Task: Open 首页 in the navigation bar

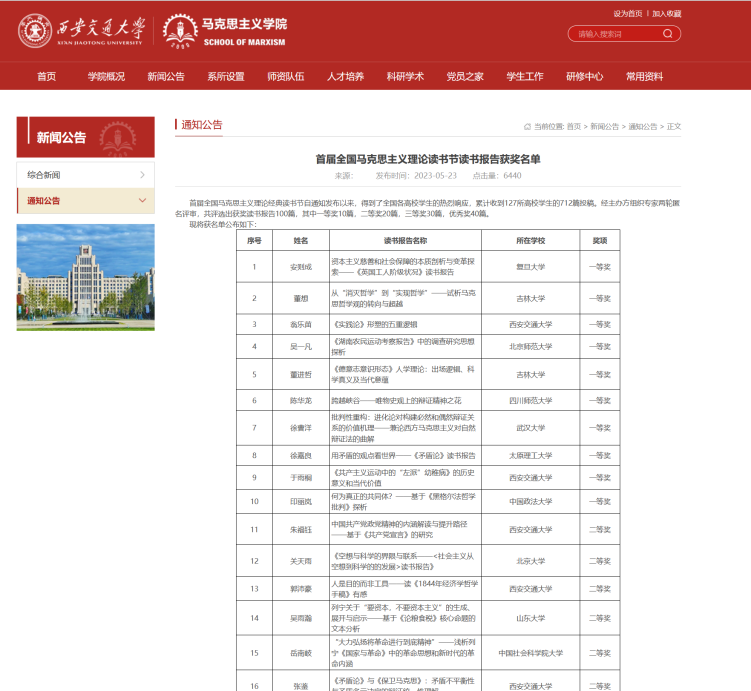Action: point(46,76)
